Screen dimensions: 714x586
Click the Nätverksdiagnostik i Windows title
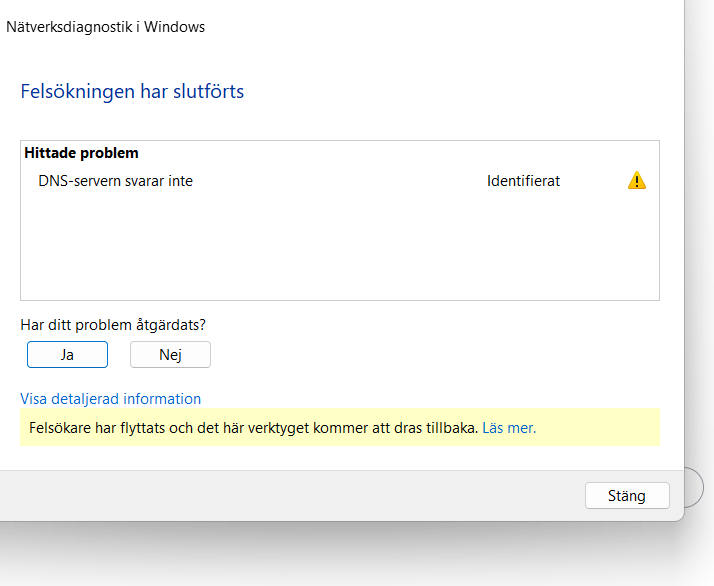coord(106,27)
